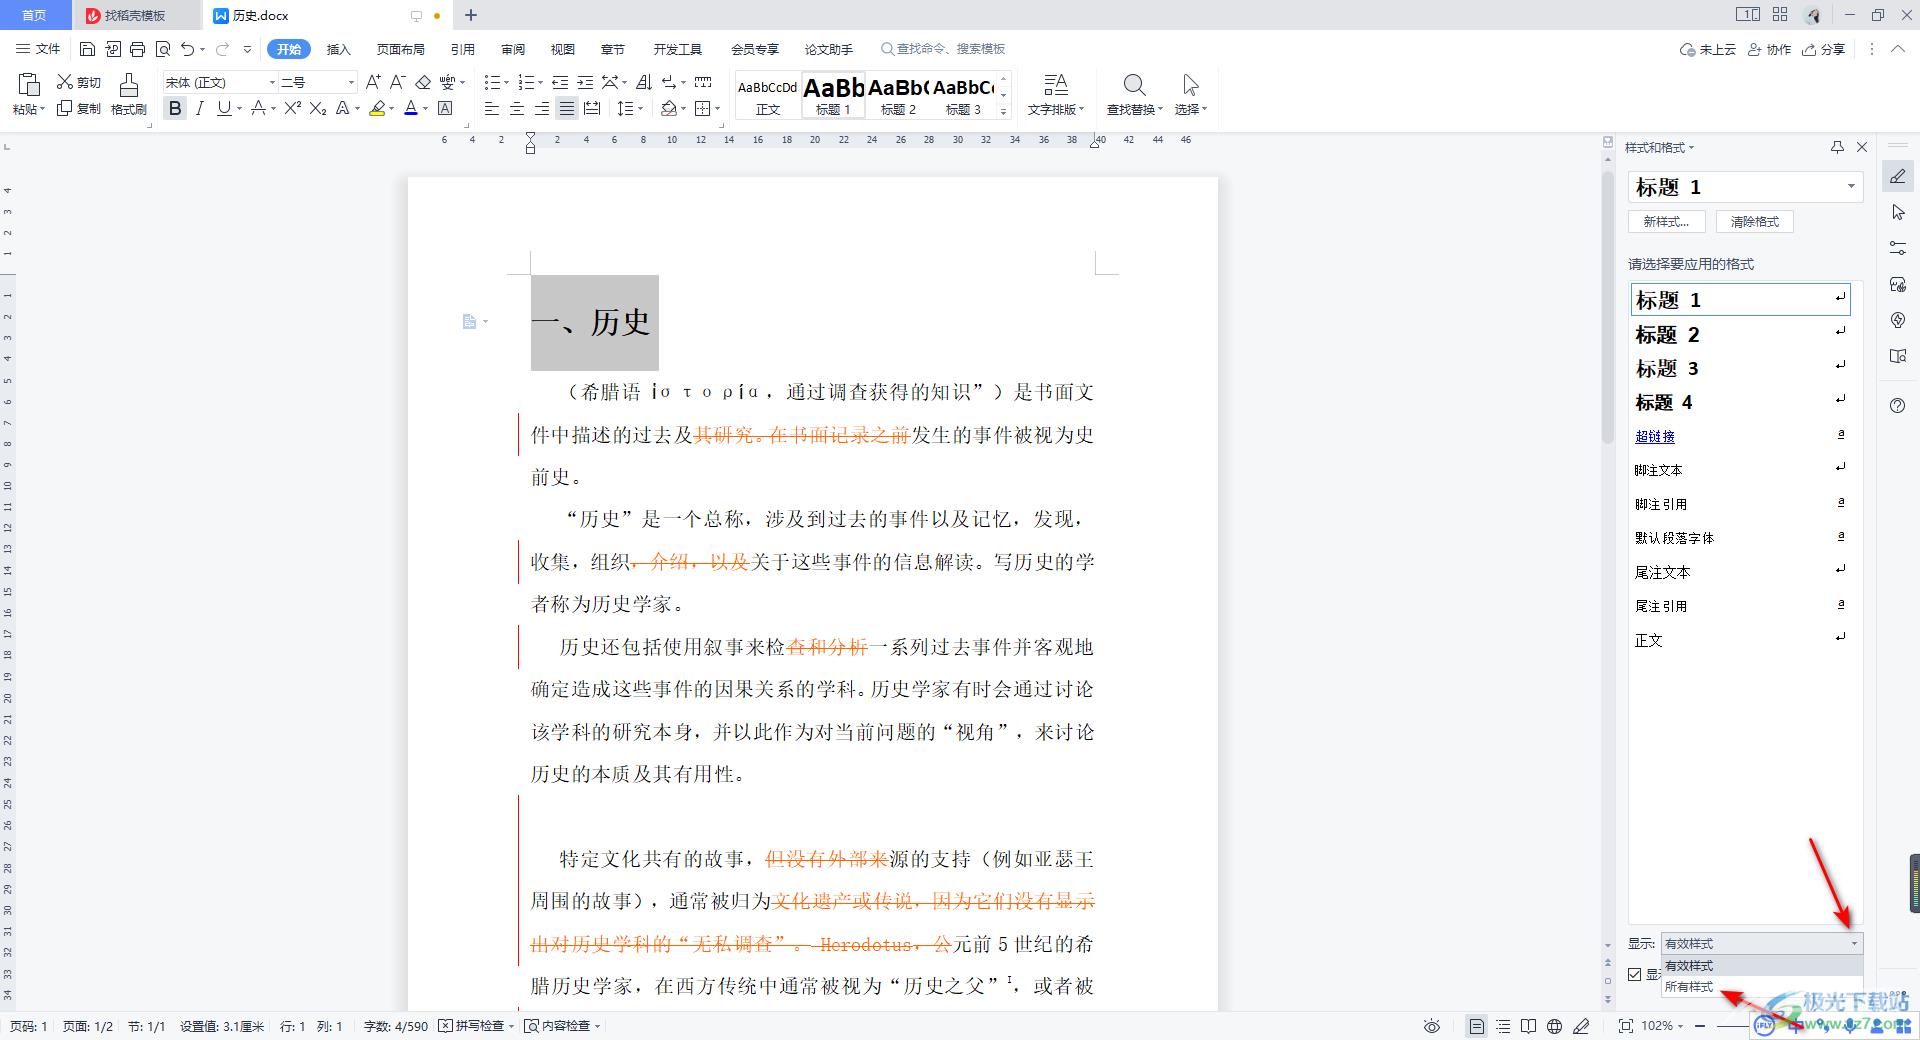
Task: Toggle the preview checkbox below 显示
Action: (x=1635, y=974)
